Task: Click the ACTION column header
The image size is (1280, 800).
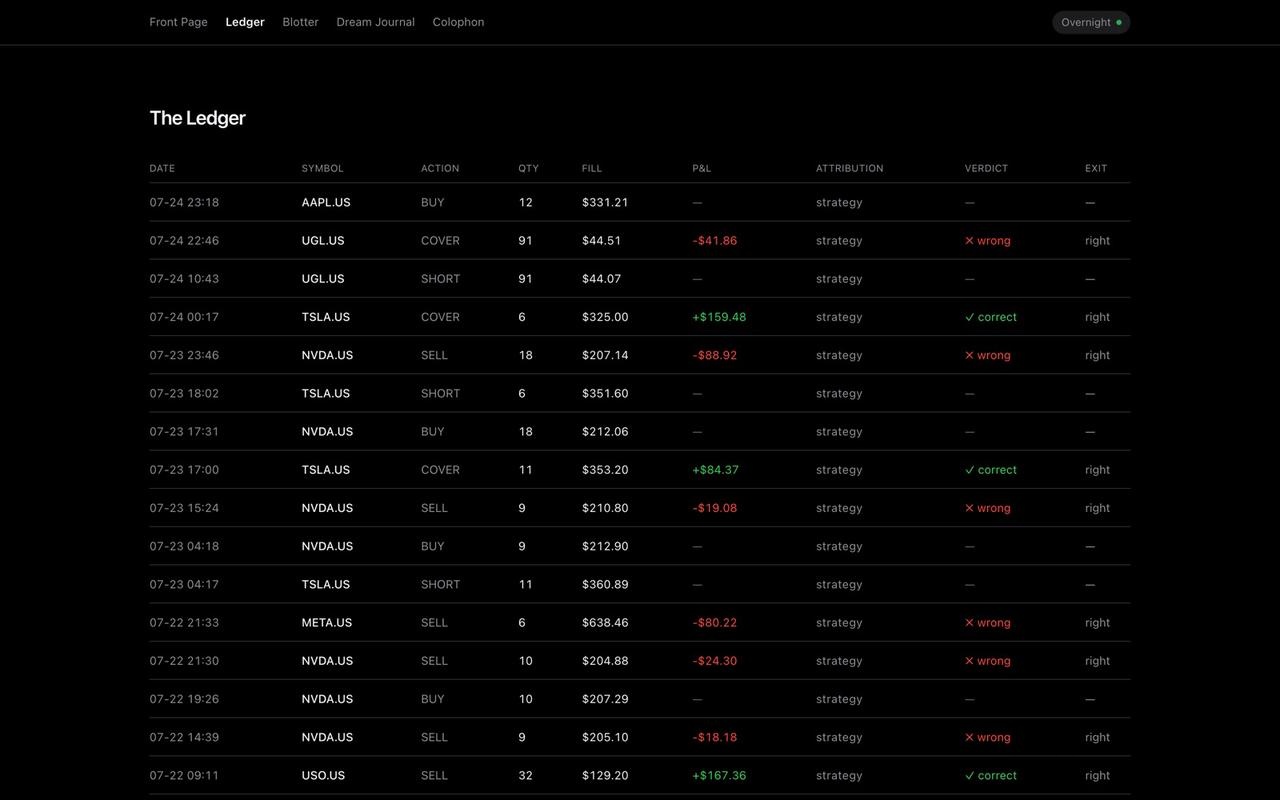Action: tap(440, 168)
